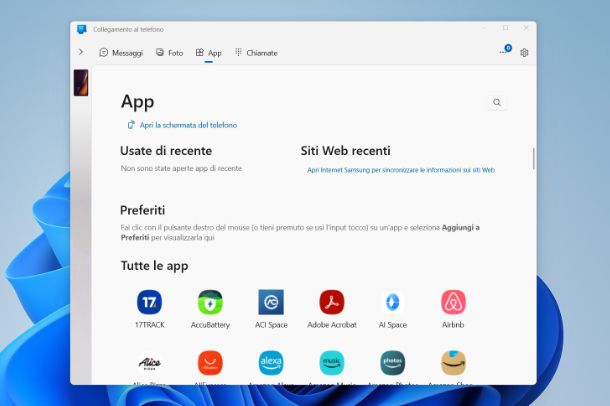Switch to the Foto tab
Screen dimensions: 610x406
169,53
